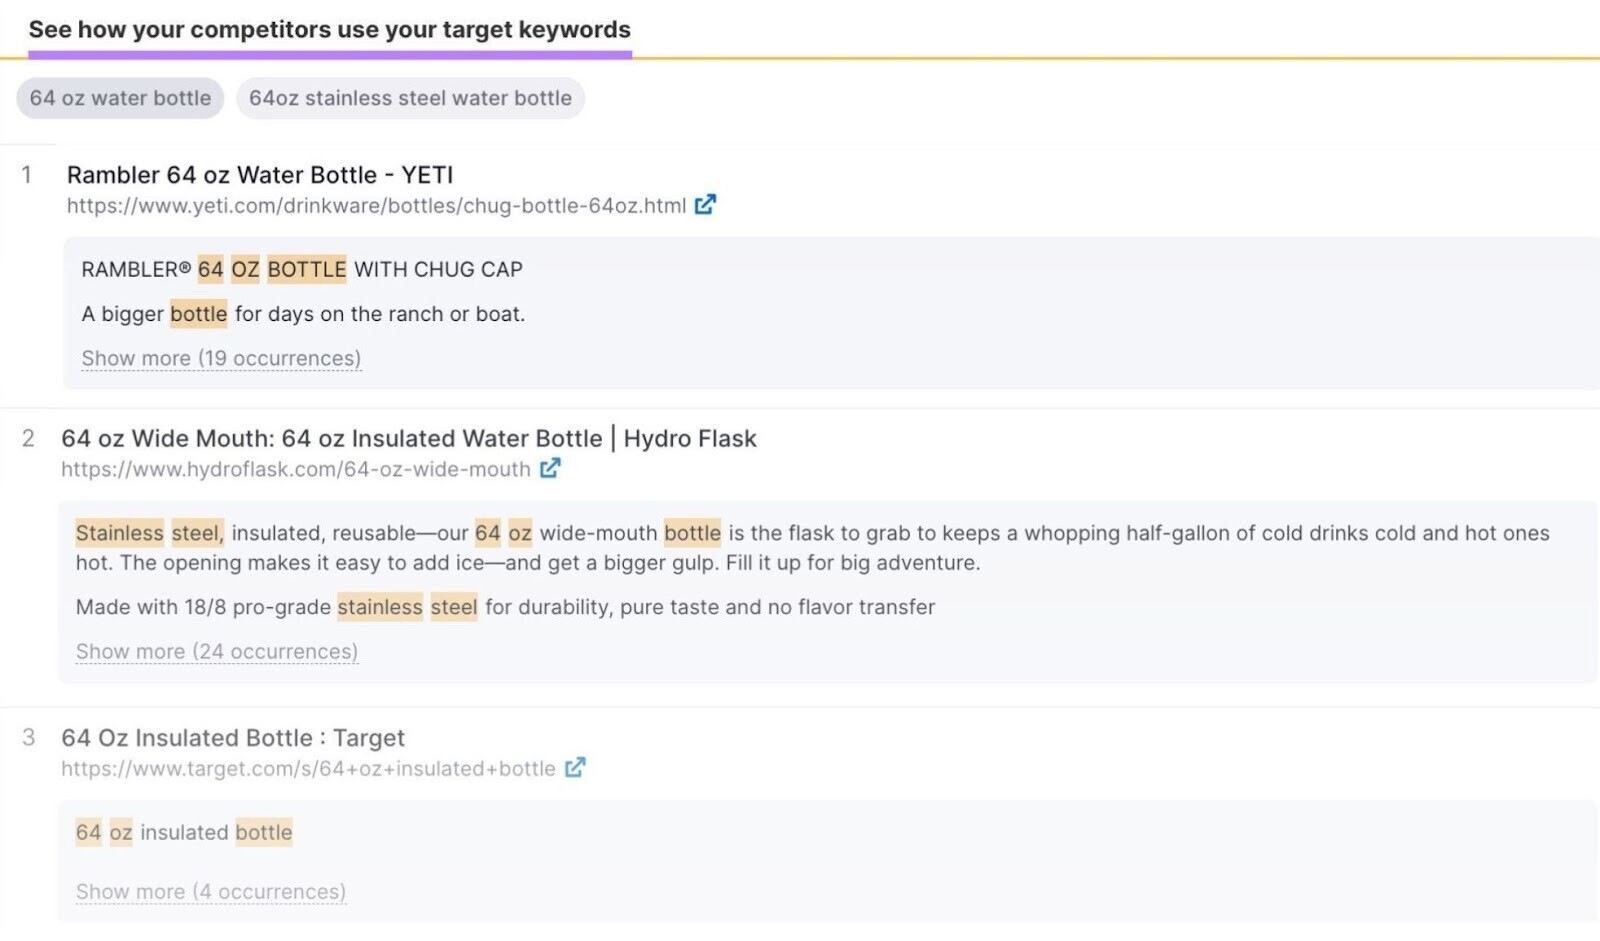The width and height of the screenshot is (1600, 941).
Task: Open the Hydro Flask external link icon
Action: click(550, 468)
